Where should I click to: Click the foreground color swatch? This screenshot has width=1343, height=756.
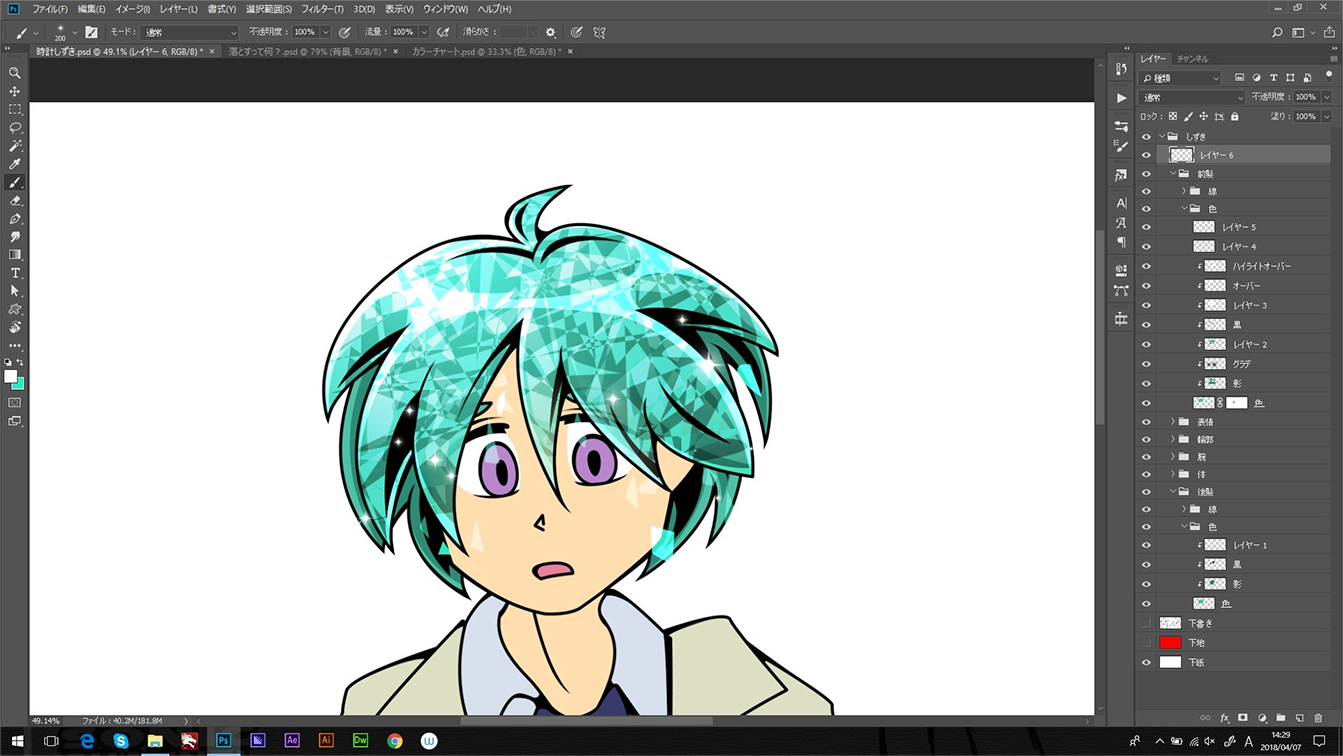click(x=10, y=377)
